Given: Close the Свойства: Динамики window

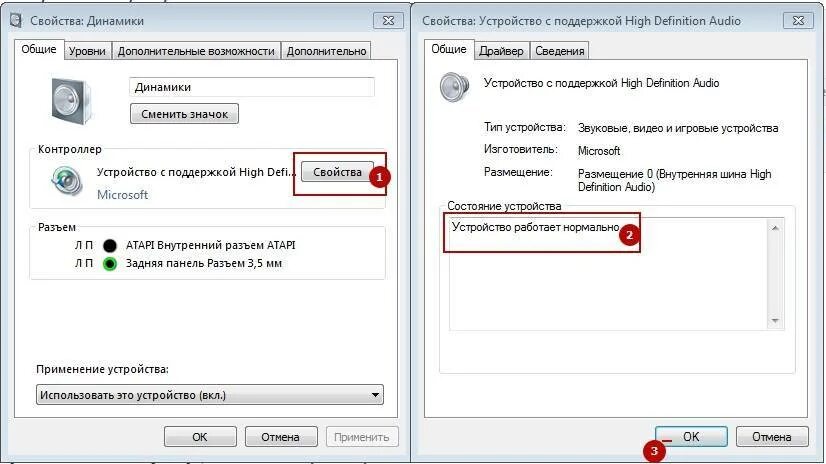Looking at the screenshot, I should click(388, 21).
